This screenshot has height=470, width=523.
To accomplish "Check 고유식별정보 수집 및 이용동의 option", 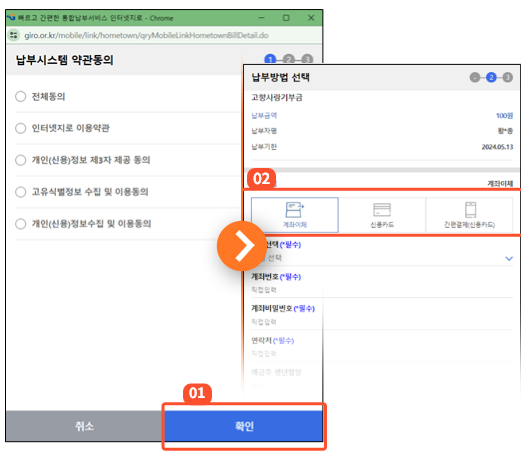I will tap(21, 192).
